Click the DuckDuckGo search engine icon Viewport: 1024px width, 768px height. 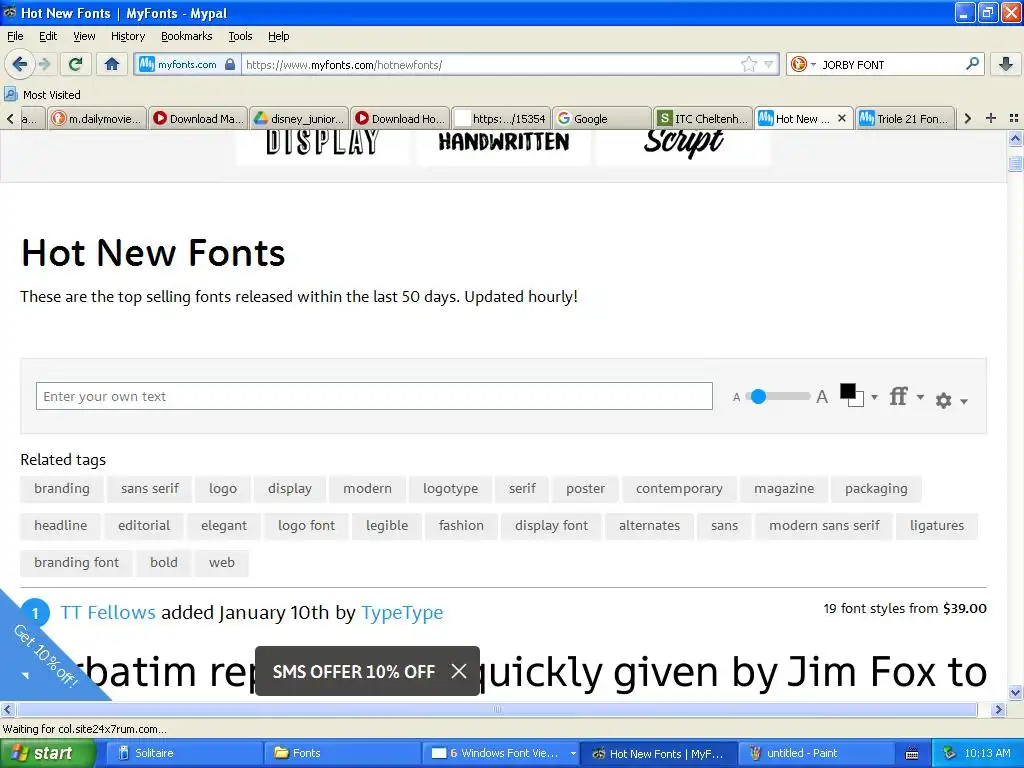pos(798,64)
